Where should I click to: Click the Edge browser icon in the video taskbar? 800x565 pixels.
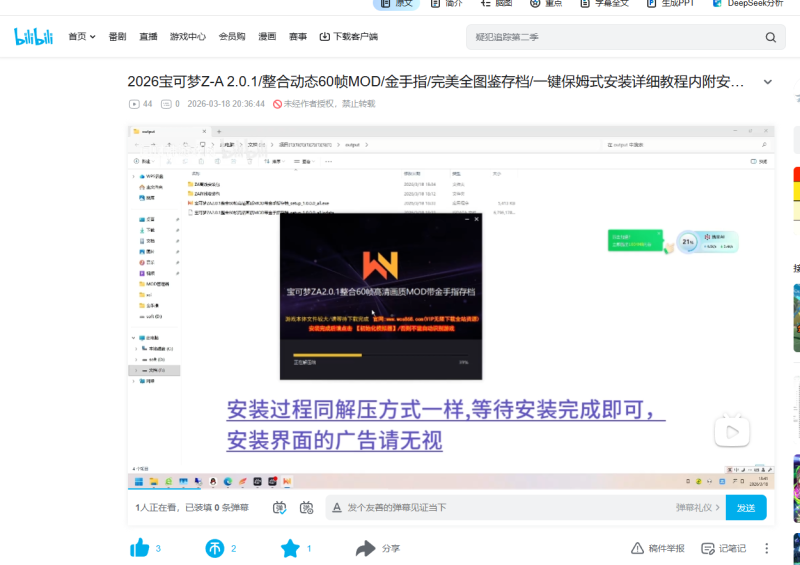coord(228,481)
